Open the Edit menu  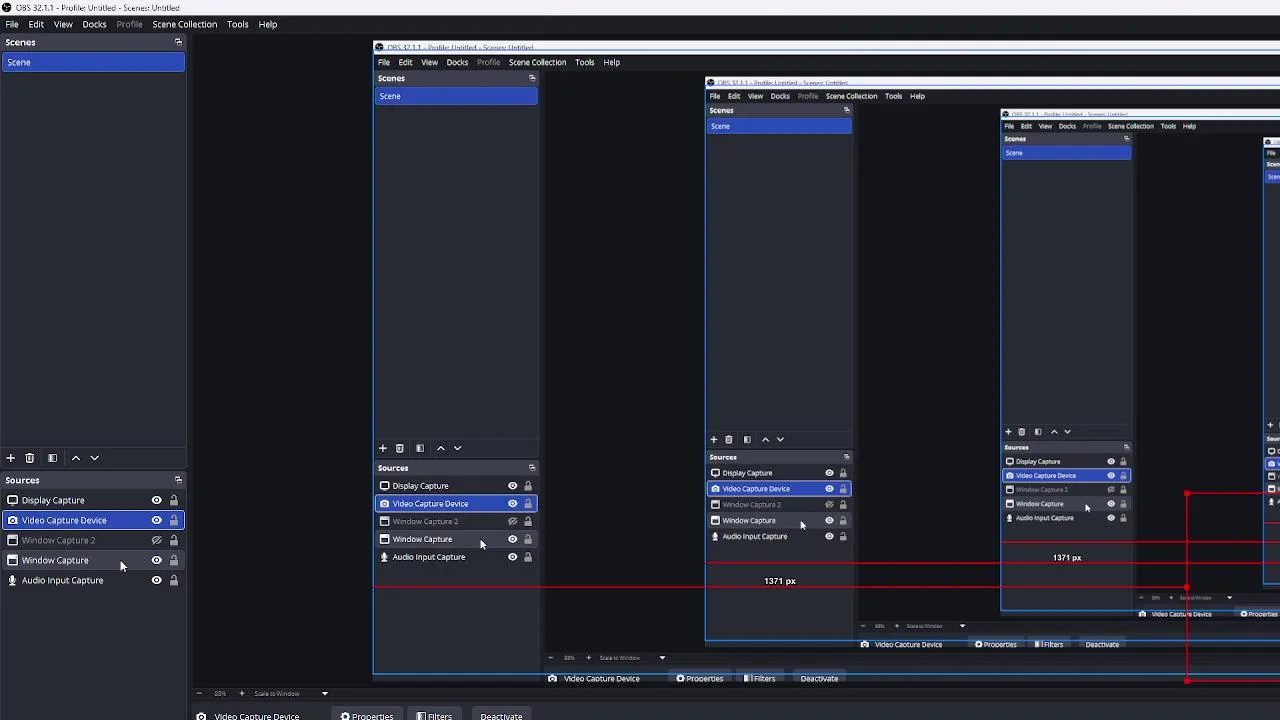(36, 24)
